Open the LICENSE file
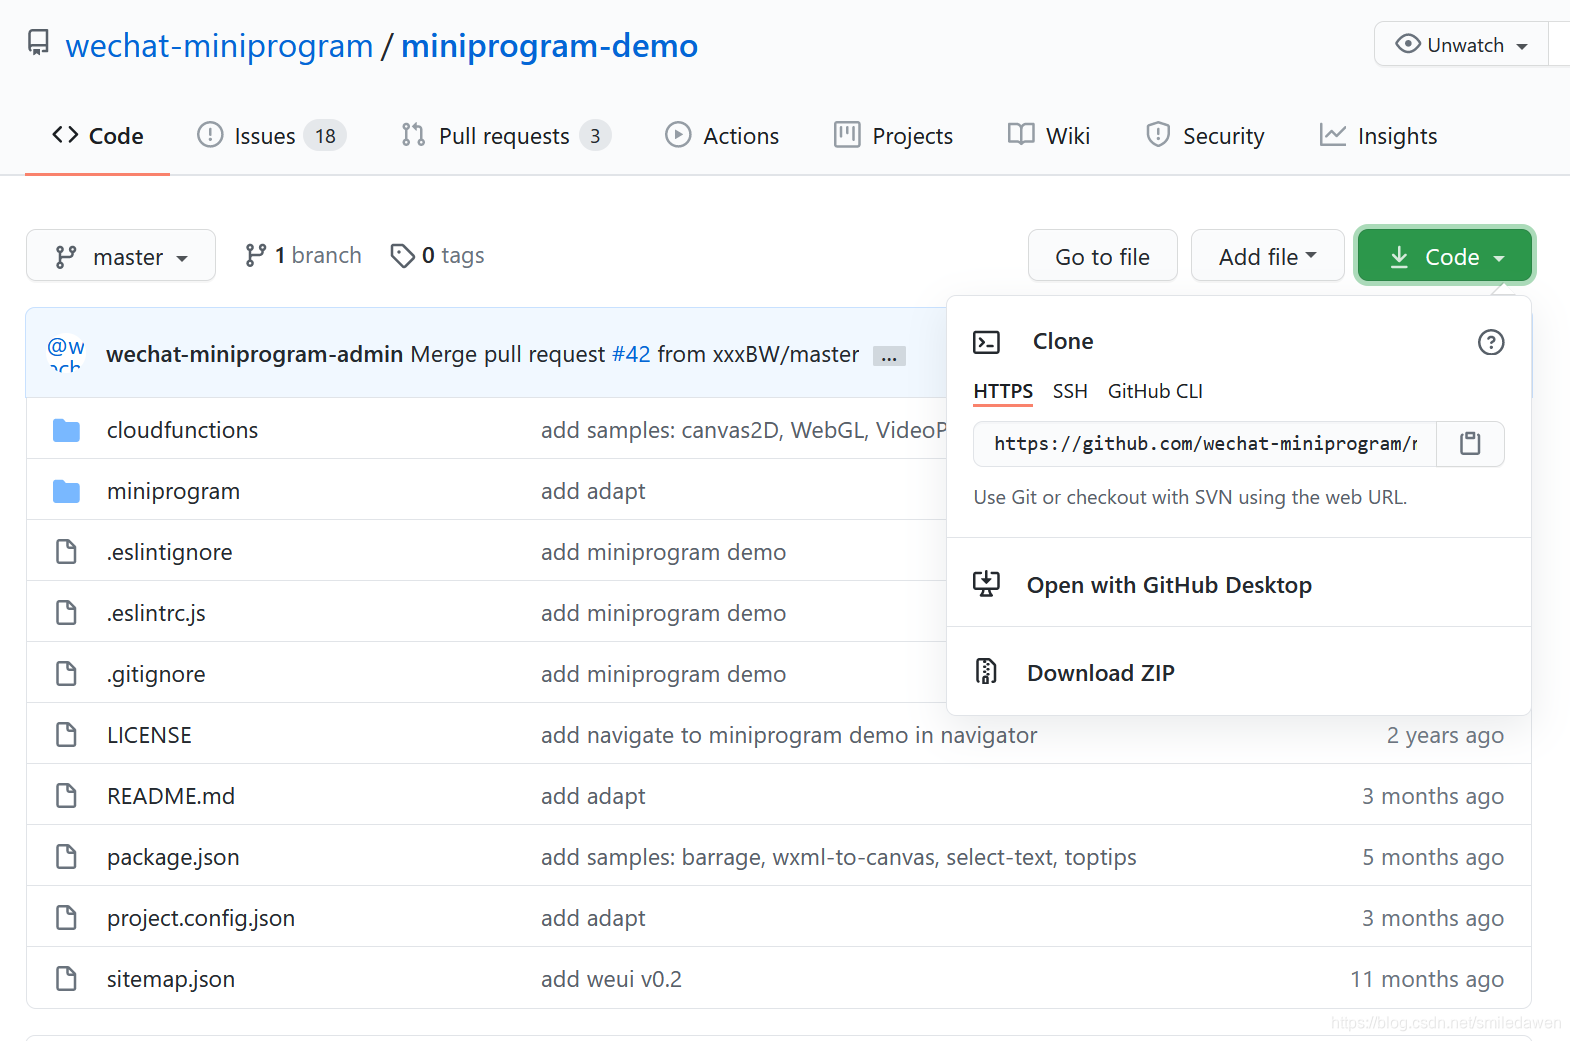This screenshot has width=1570, height=1041. [x=149, y=735]
